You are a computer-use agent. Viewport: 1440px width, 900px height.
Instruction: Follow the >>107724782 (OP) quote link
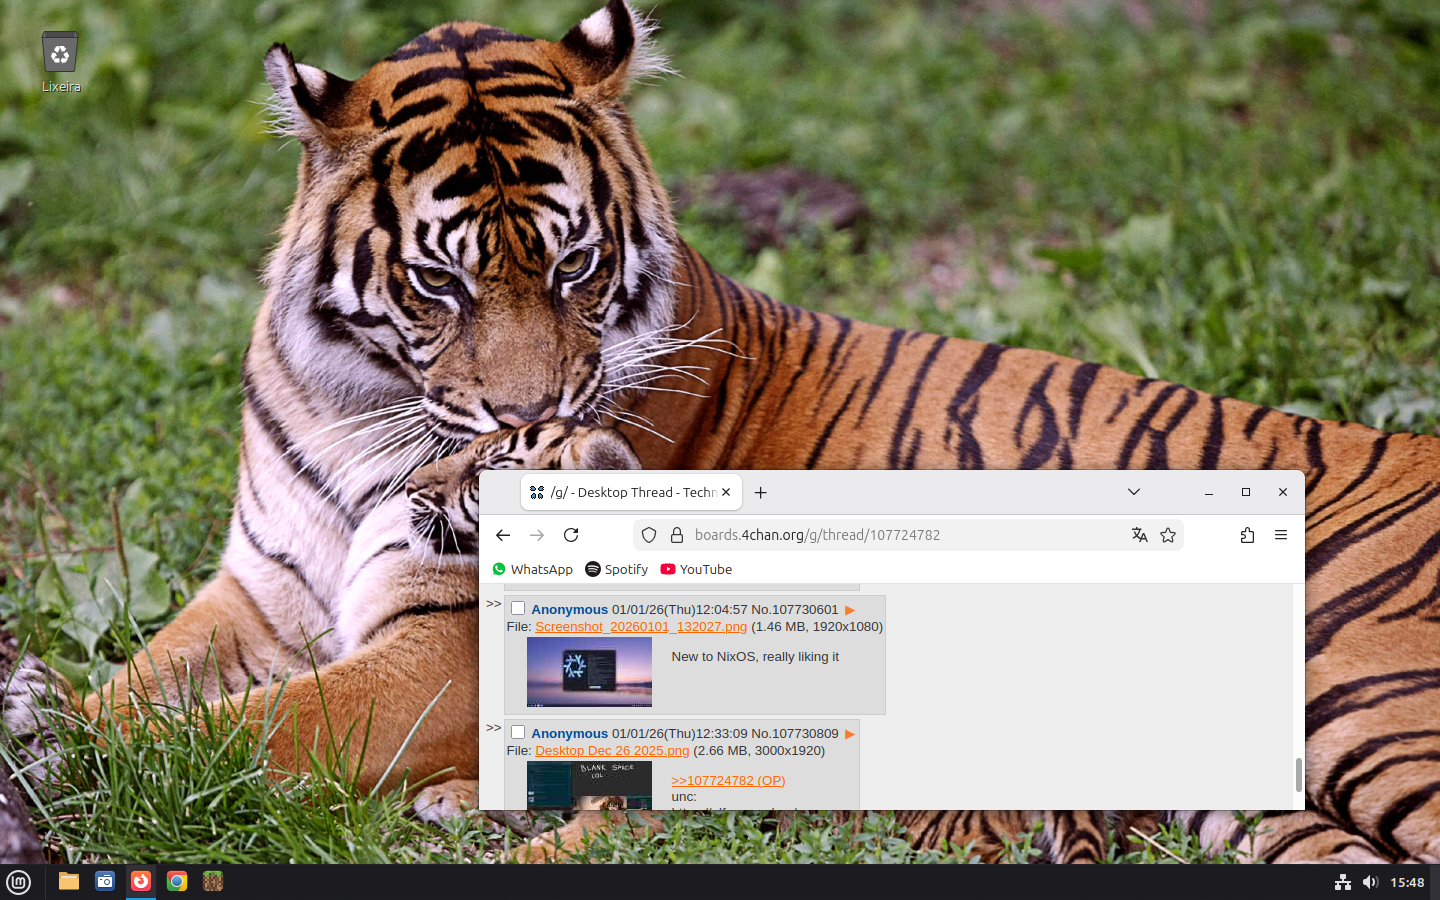click(x=728, y=781)
